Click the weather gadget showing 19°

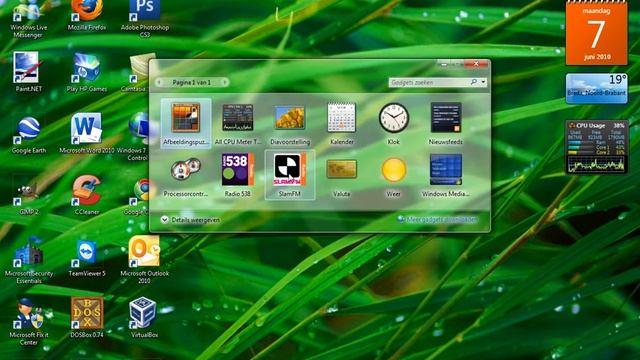596,88
